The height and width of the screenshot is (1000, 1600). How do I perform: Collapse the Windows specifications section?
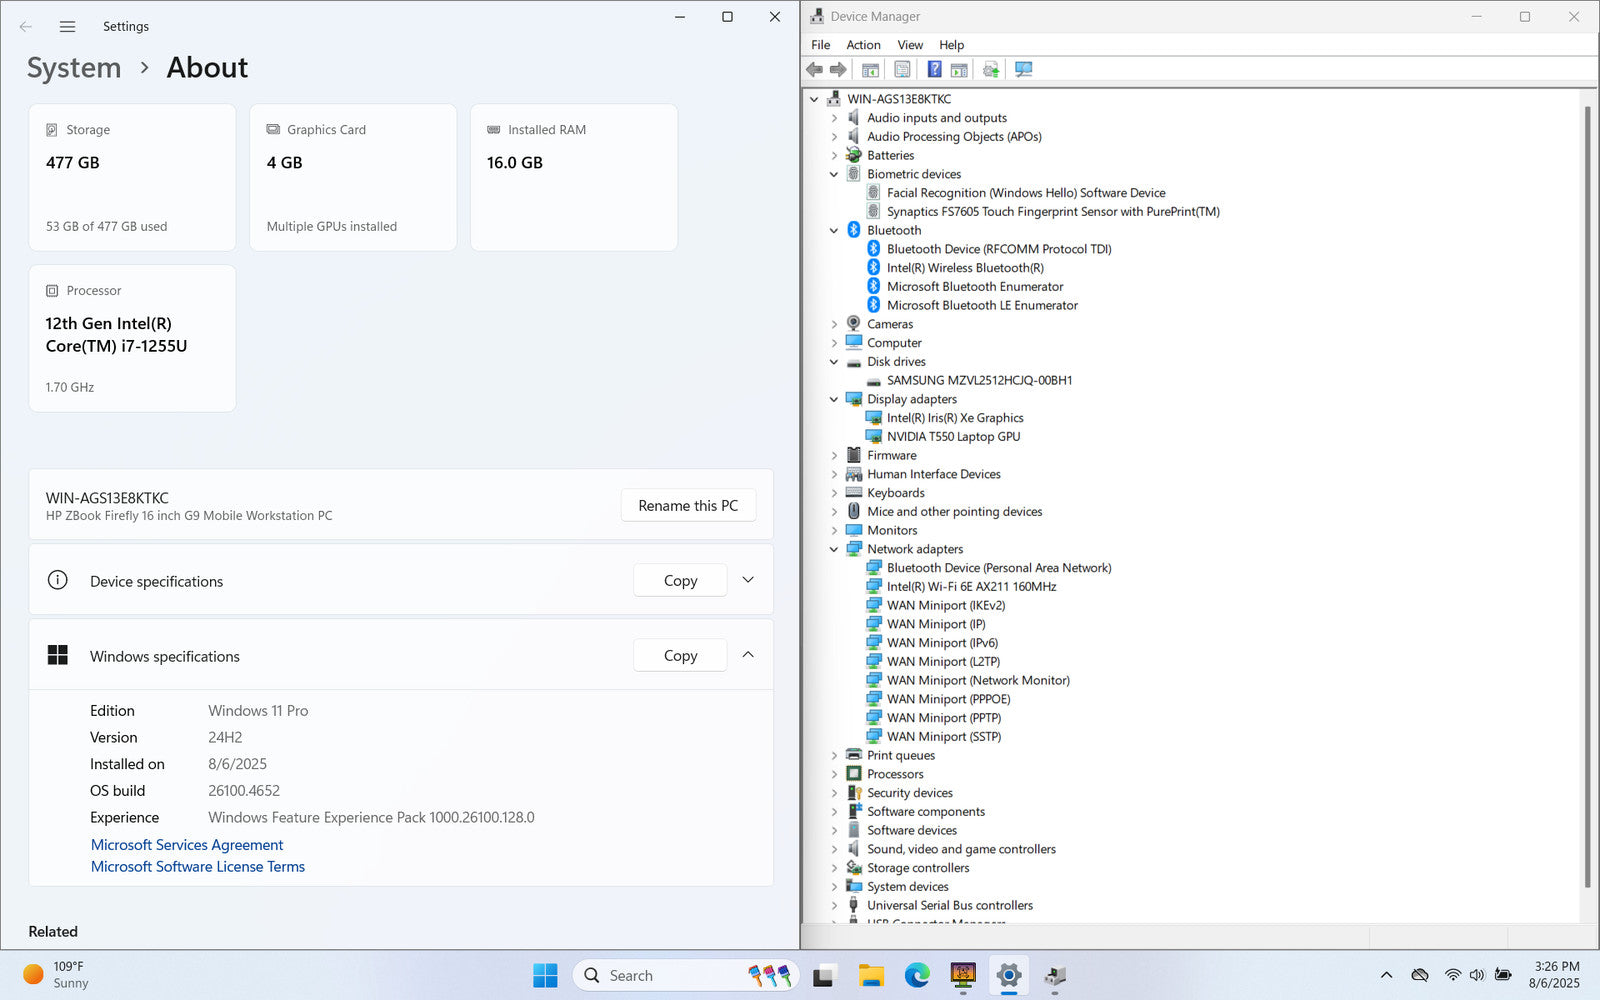click(748, 655)
